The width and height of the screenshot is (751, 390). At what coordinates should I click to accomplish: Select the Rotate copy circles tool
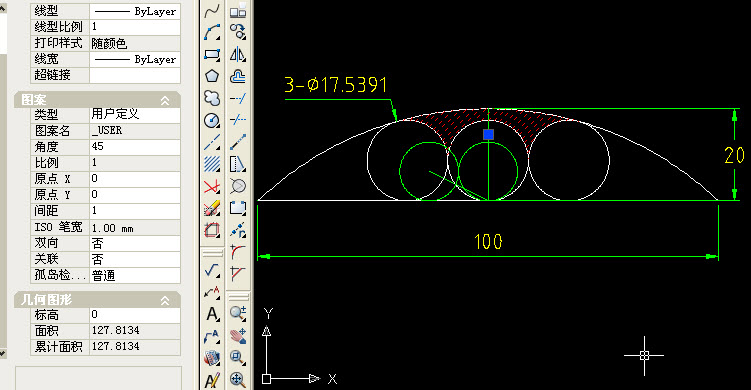pyautogui.click(x=238, y=32)
